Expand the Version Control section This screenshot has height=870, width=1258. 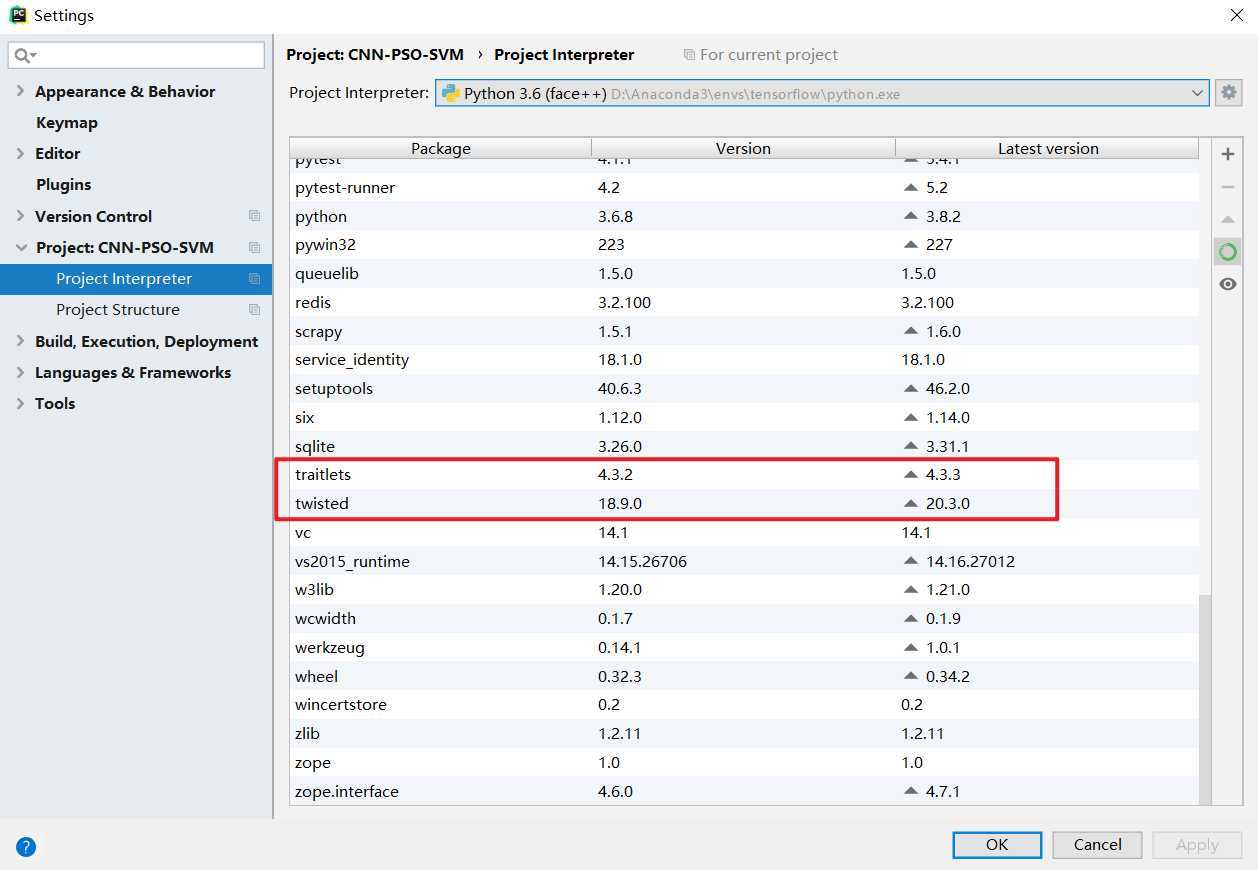pos(20,216)
